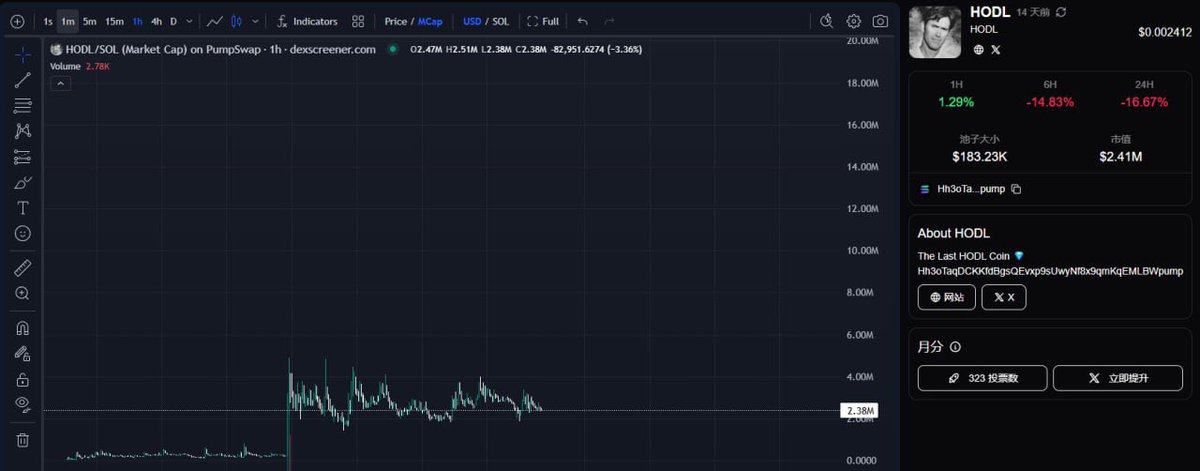
Task: Open the X icon under HODL name
Action: point(995,49)
